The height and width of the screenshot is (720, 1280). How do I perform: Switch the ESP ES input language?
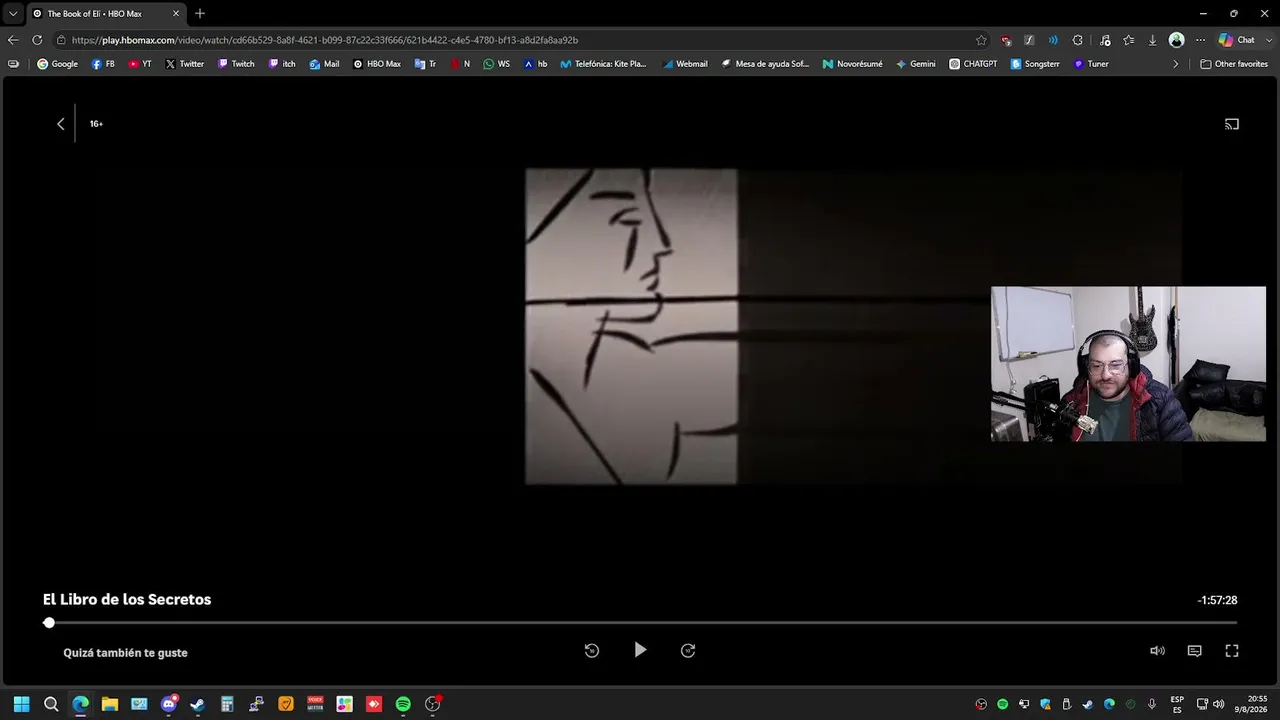1177,704
